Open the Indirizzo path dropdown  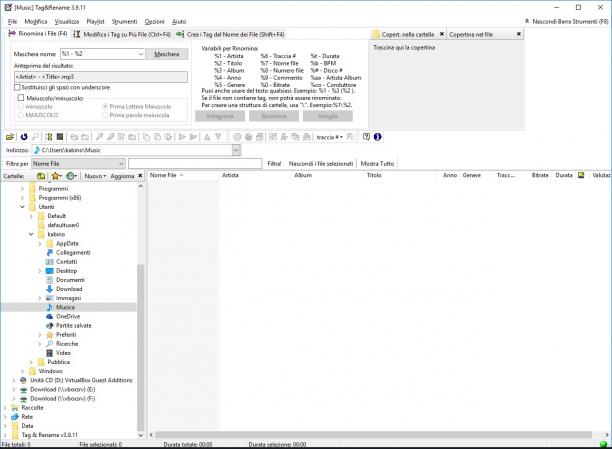coord(236,150)
